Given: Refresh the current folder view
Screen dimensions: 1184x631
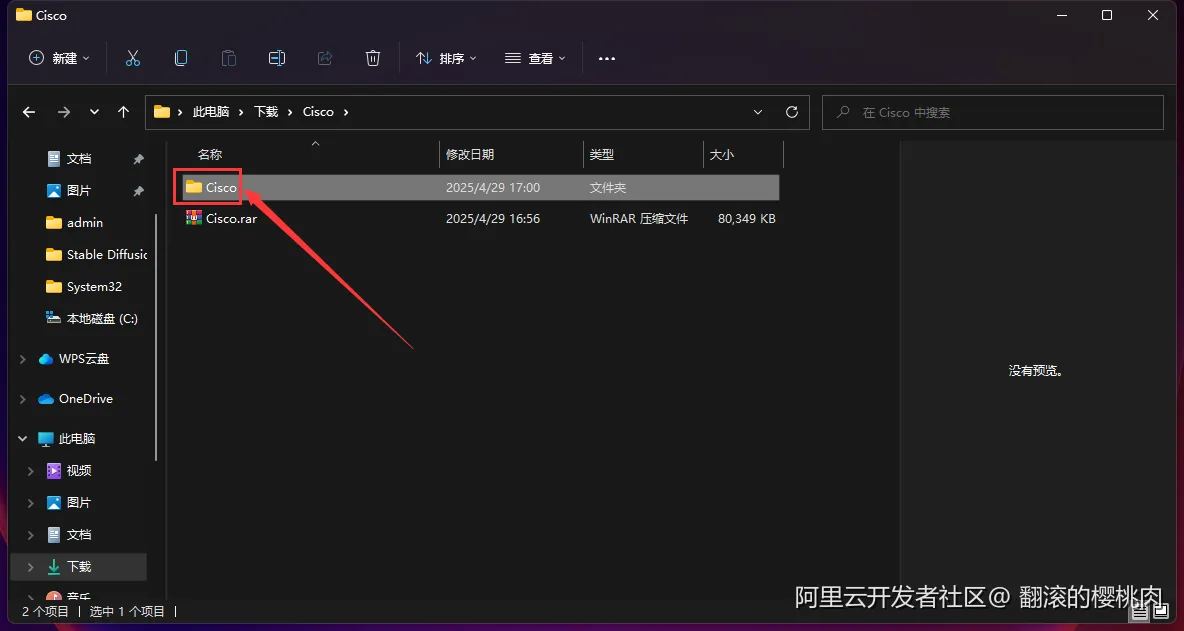Looking at the screenshot, I should (x=792, y=112).
